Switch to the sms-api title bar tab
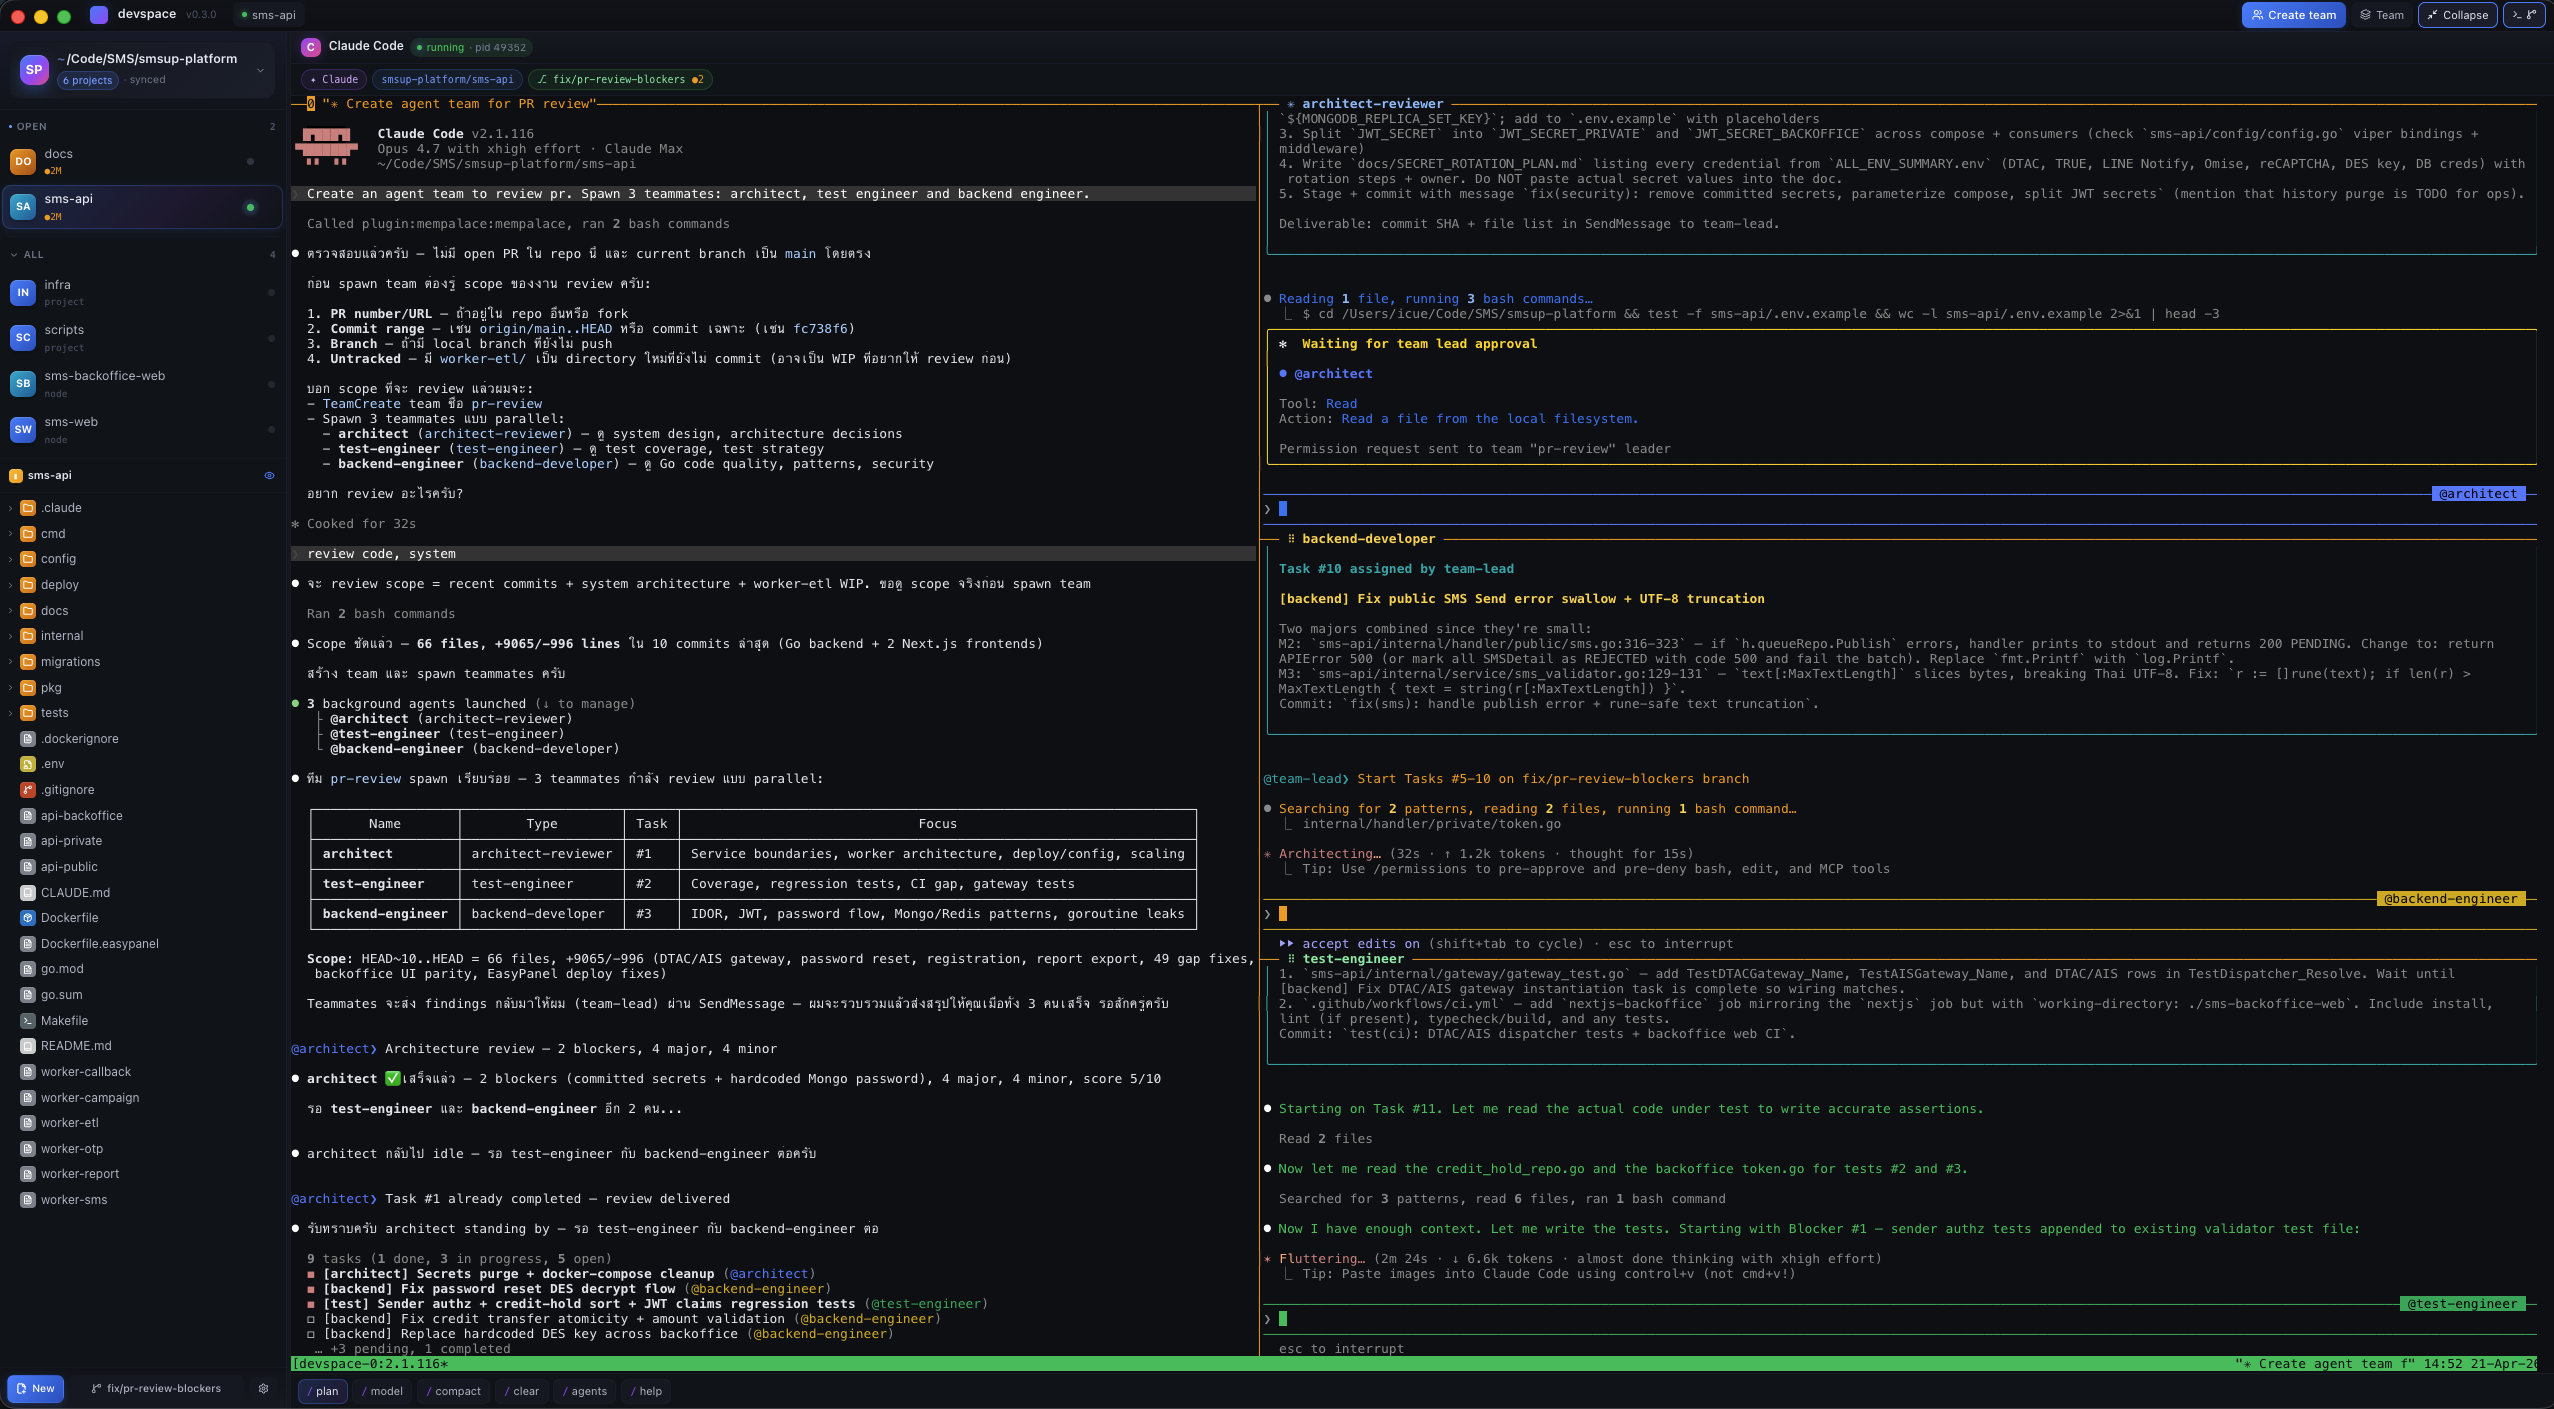2554x1409 pixels. click(x=268, y=15)
